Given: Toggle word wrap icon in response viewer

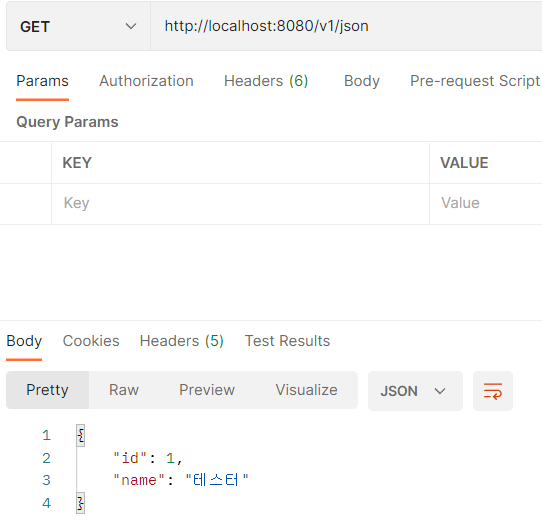Looking at the screenshot, I should click(493, 391).
